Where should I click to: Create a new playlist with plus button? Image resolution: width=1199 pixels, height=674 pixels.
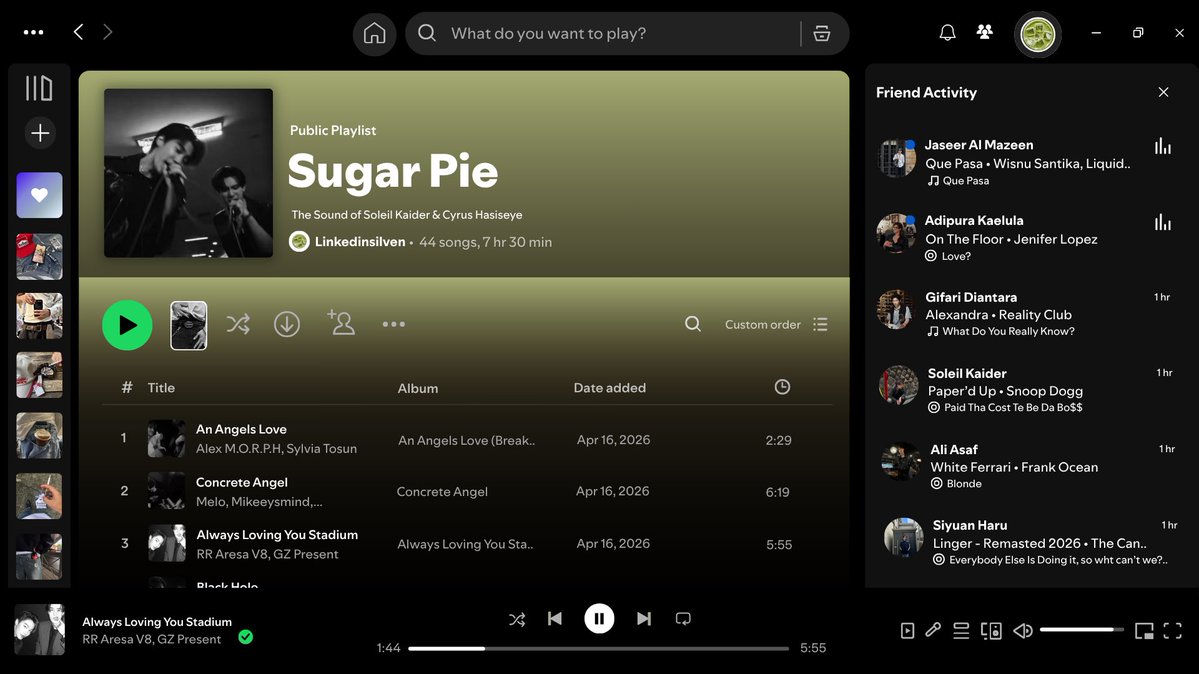40,133
